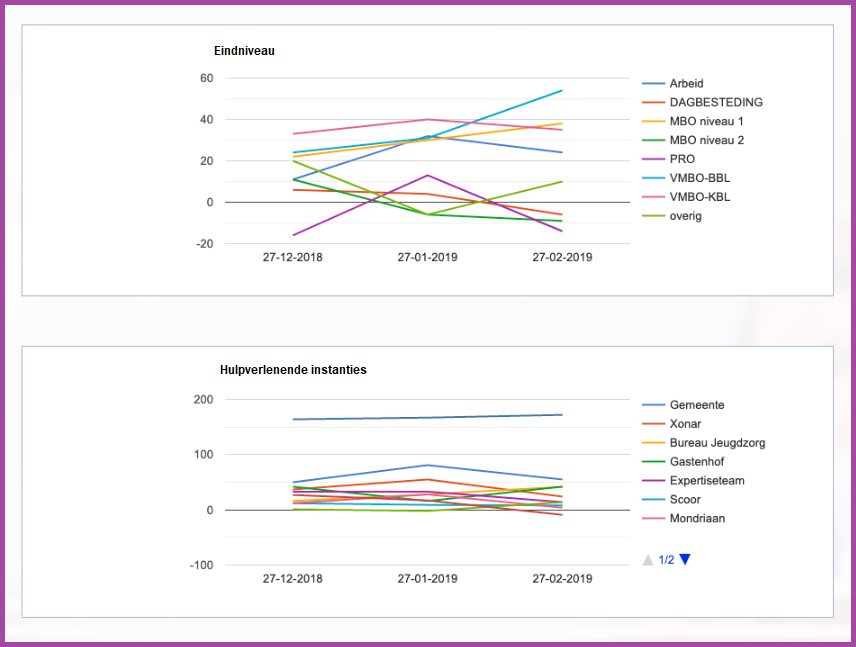The width and height of the screenshot is (856, 647).
Task: Click the Expertiseteam legend item
Action: point(707,481)
